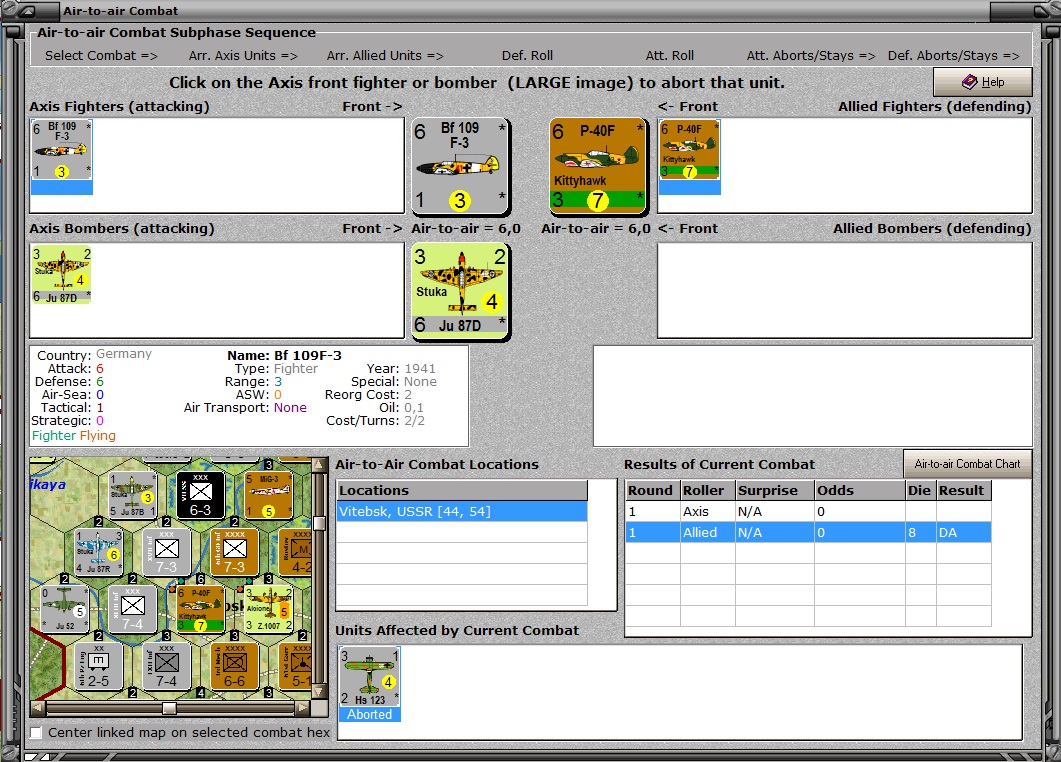1061x762 pixels.
Task: Click the map's vertical scrollbar down arrow
Action: pyautogui.click(x=319, y=692)
